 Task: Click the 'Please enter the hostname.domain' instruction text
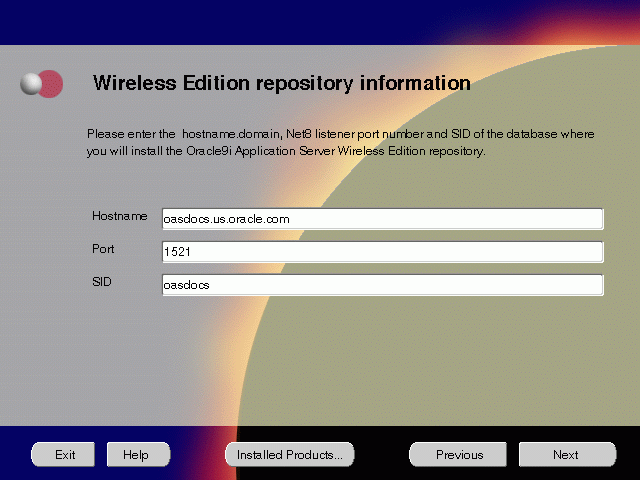tap(340, 142)
